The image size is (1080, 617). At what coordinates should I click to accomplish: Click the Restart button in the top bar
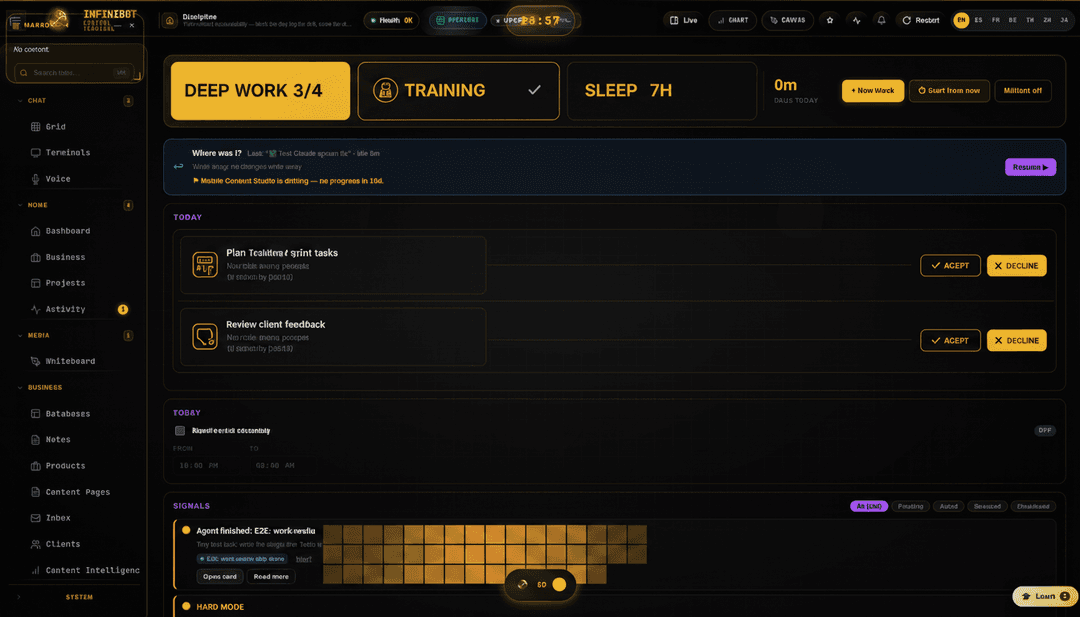[921, 21]
